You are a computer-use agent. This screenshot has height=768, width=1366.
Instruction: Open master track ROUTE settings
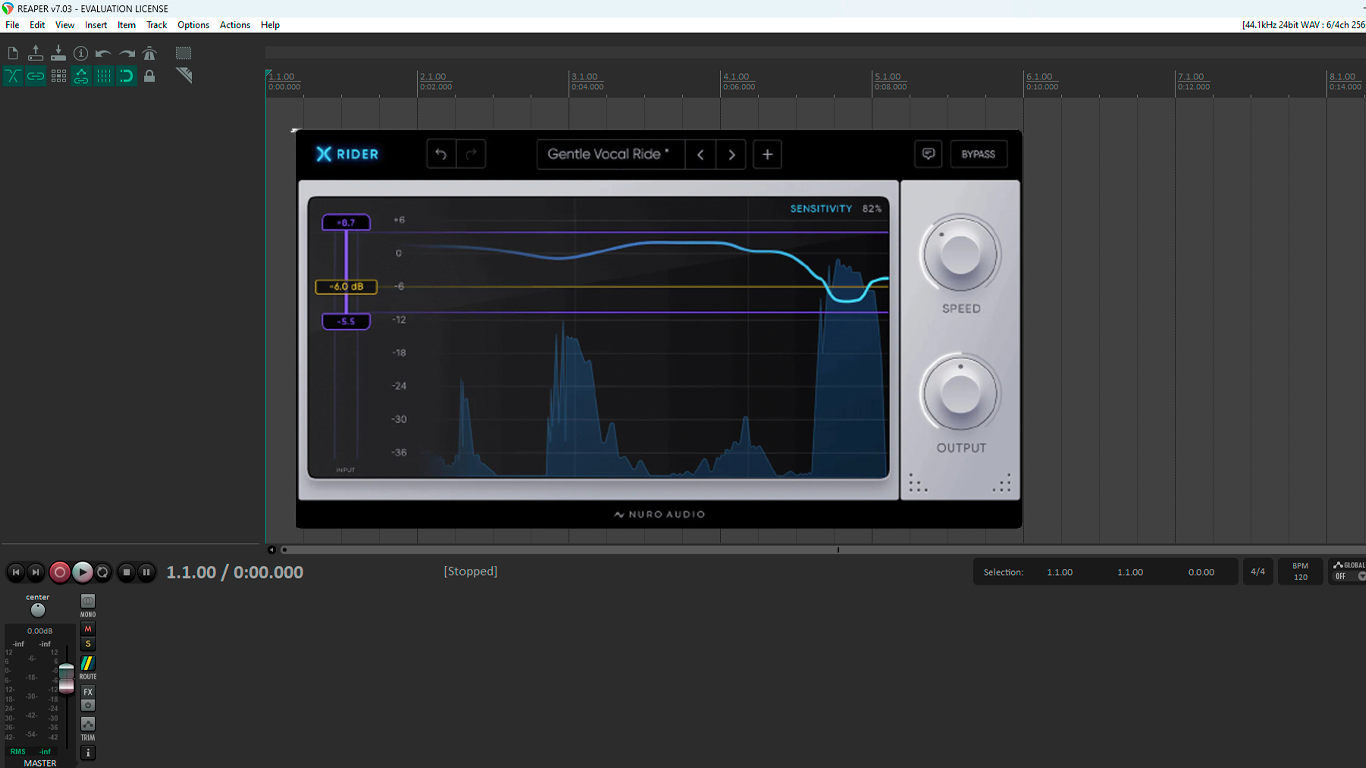coord(88,663)
